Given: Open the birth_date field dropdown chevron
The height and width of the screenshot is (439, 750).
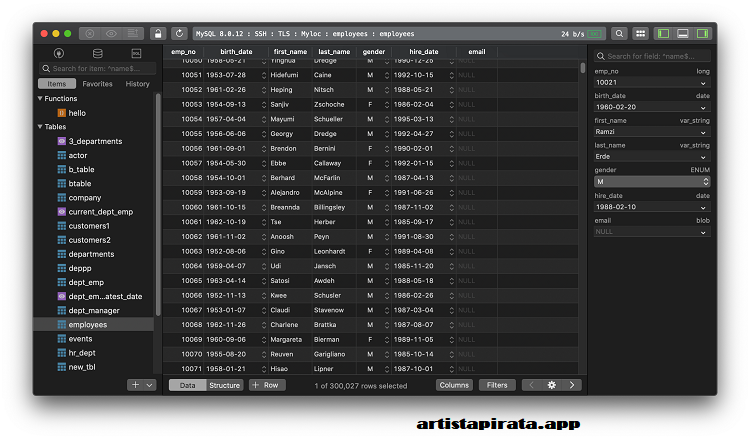Looking at the screenshot, I should pos(703,108).
